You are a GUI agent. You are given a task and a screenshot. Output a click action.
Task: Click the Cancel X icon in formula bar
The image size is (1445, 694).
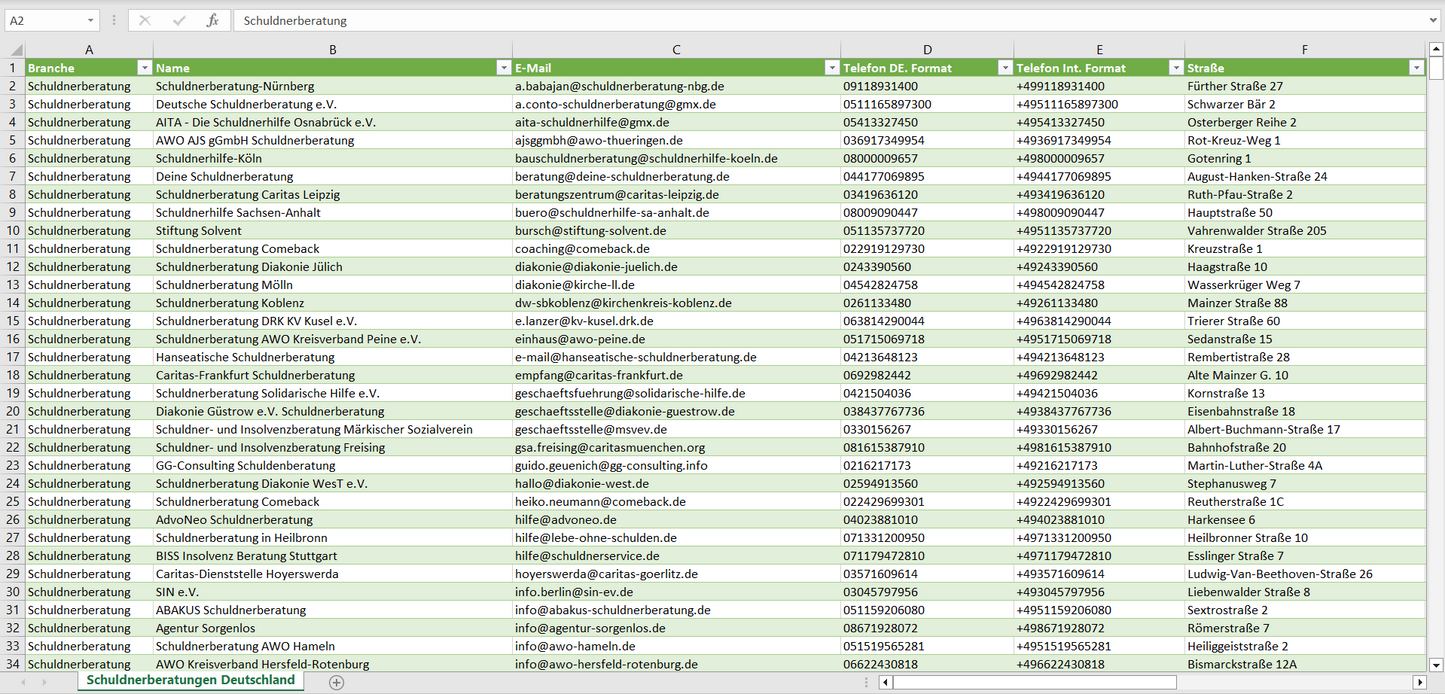tap(145, 20)
